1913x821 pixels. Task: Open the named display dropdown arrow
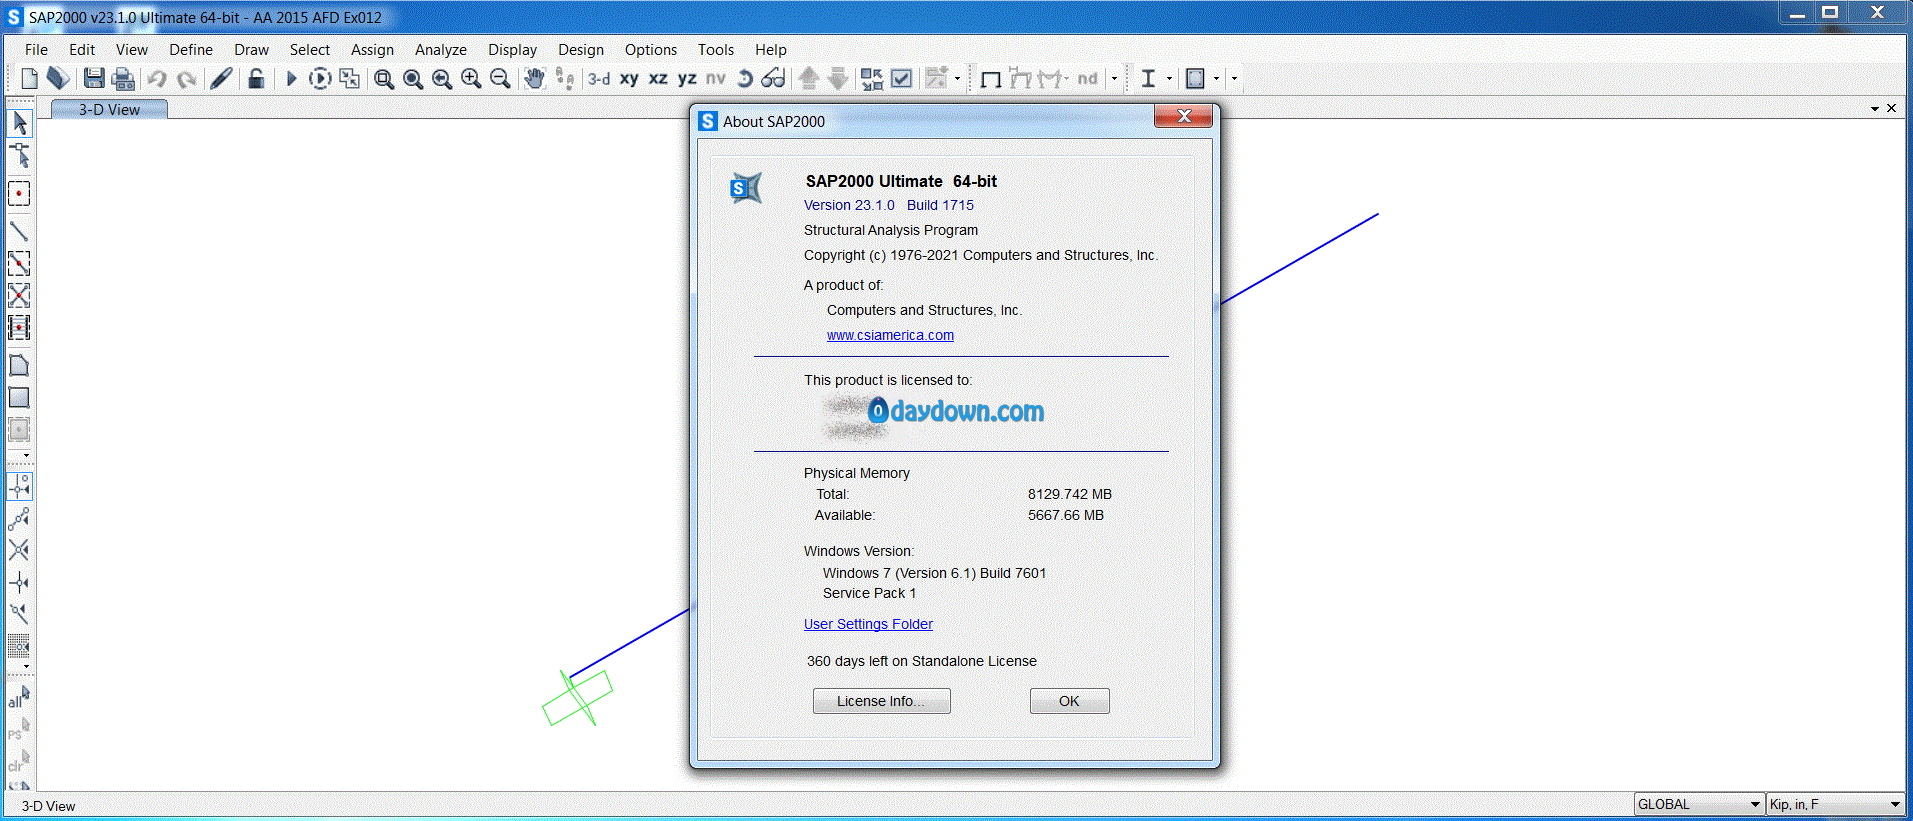[x=957, y=78]
